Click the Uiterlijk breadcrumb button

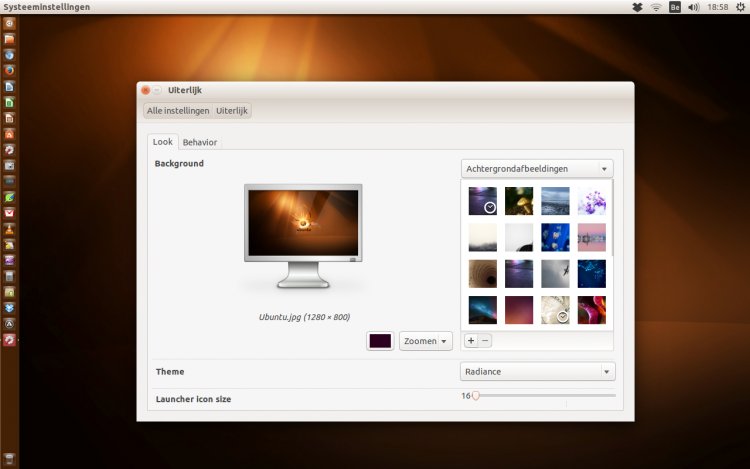coord(232,110)
